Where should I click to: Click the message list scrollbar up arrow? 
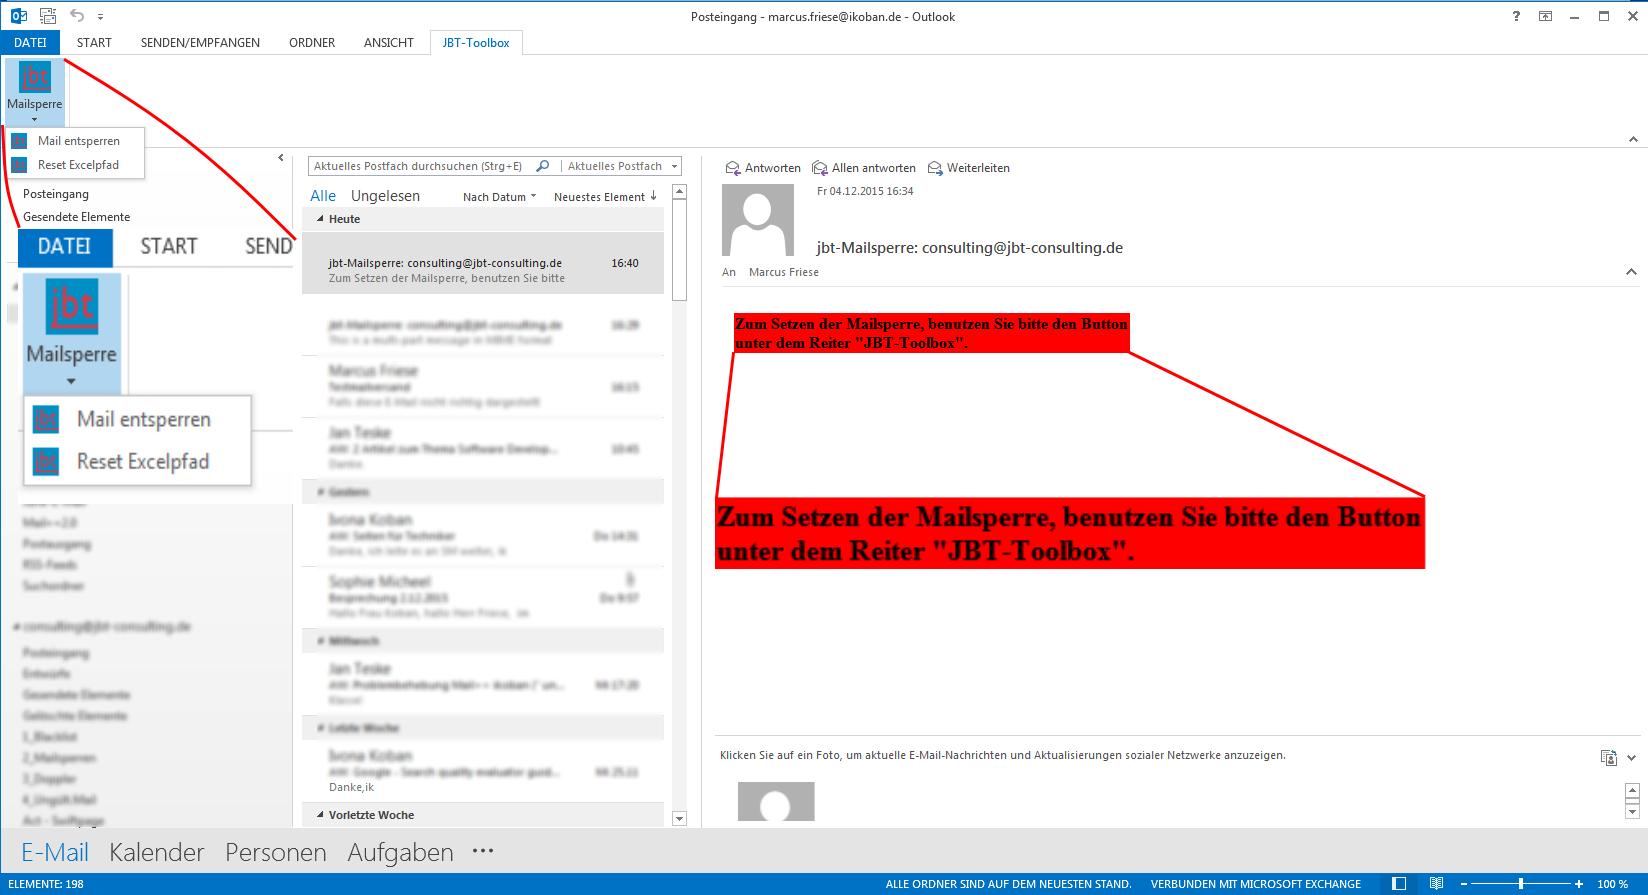(x=680, y=191)
